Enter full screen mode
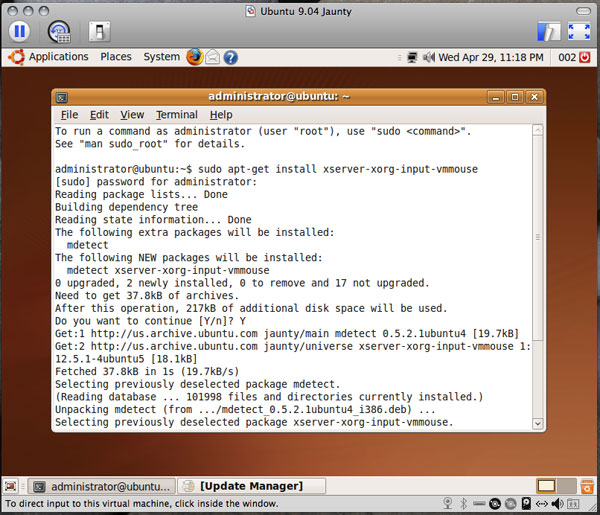The width and height of the screenshot is (600, 515). (x=579, y=31)
